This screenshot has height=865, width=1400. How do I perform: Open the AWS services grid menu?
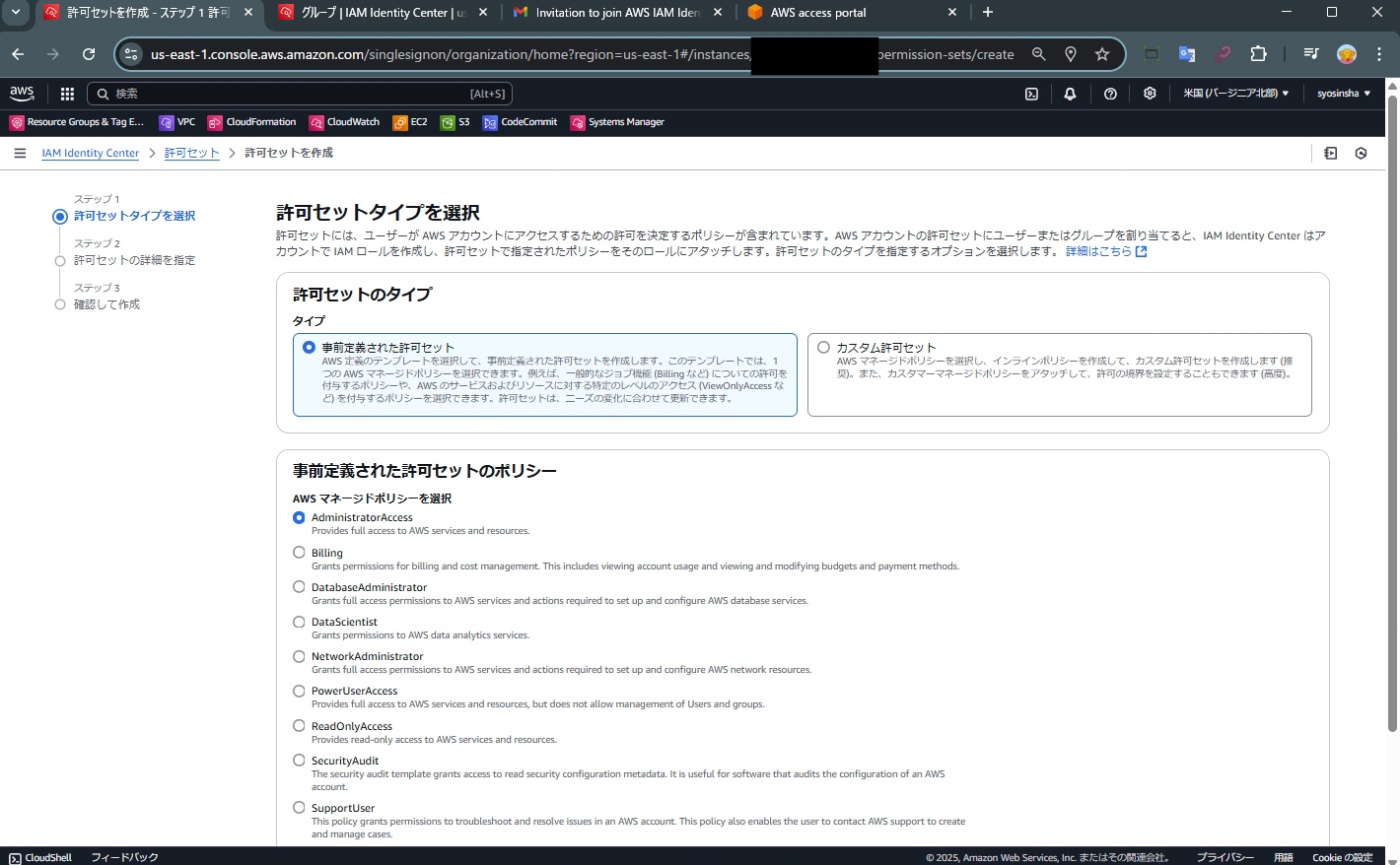coord(67,94)
